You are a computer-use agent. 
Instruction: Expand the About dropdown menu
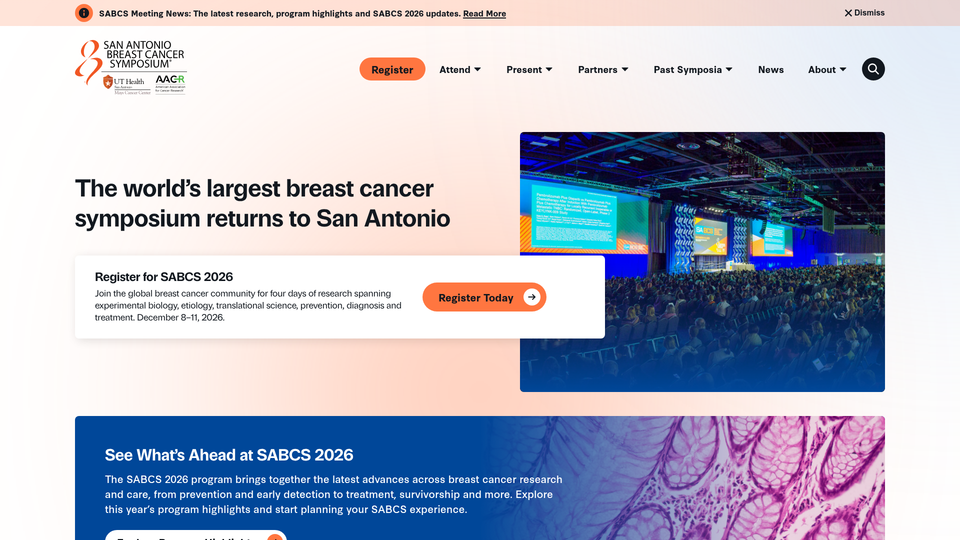827,70
